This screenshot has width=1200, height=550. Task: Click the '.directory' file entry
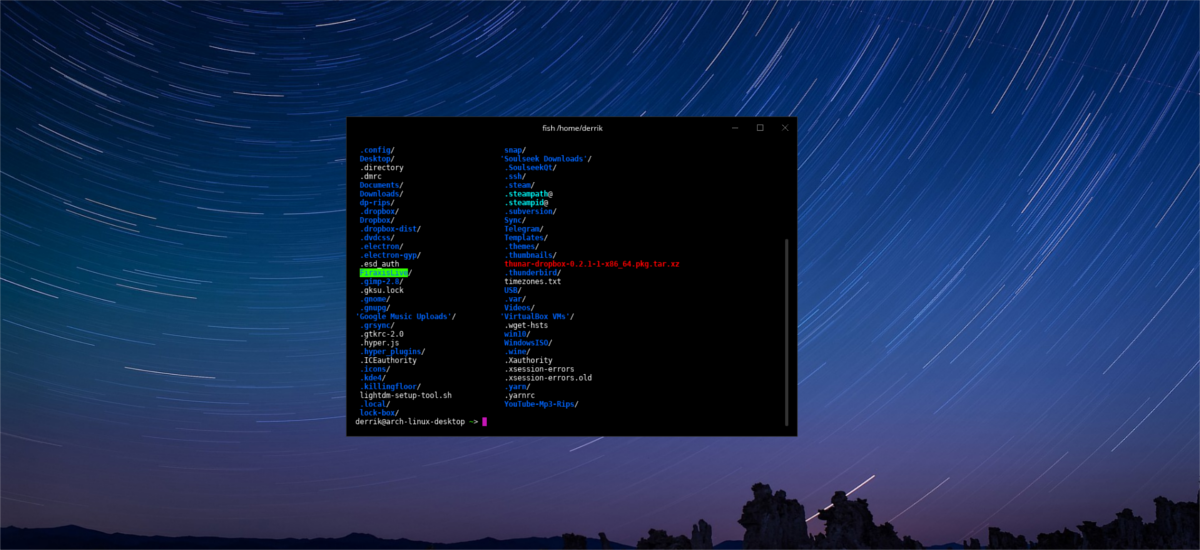382,168
